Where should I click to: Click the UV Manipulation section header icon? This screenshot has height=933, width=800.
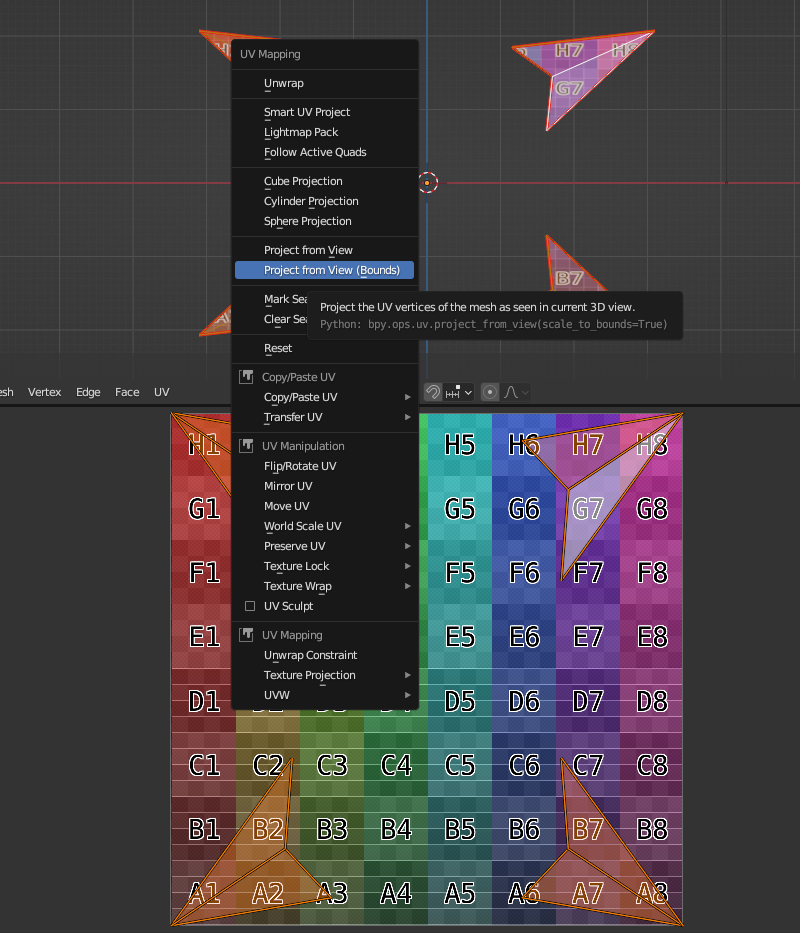coord(246,446)
